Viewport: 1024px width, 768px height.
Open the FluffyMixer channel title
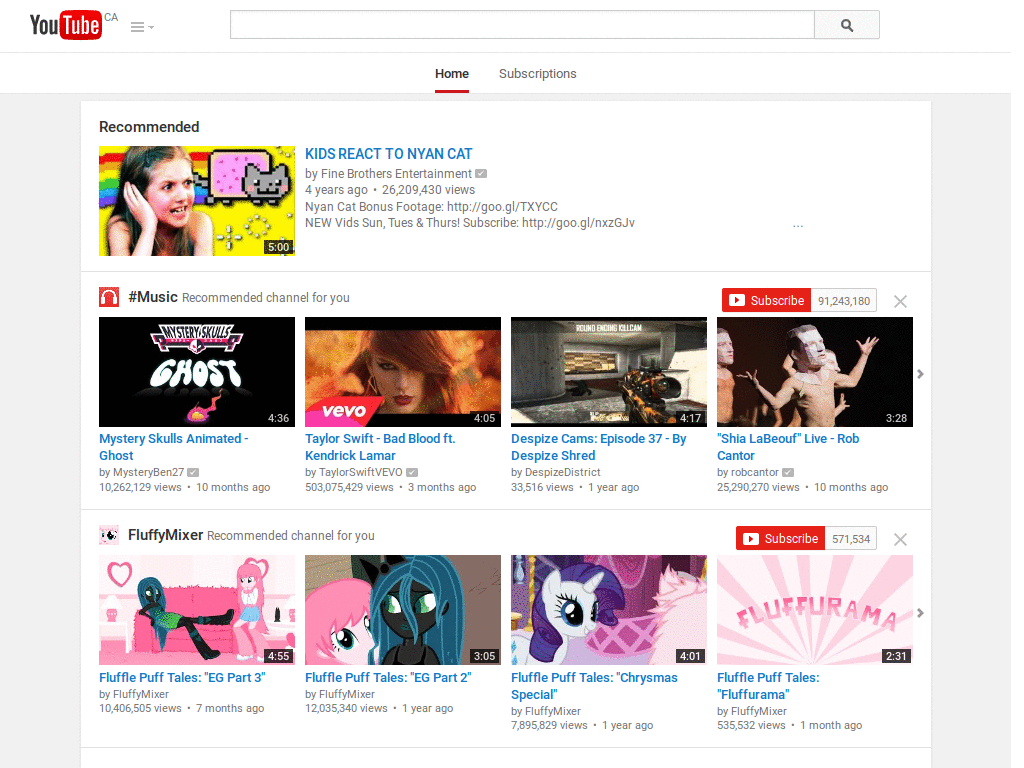(x=166, y=536)
